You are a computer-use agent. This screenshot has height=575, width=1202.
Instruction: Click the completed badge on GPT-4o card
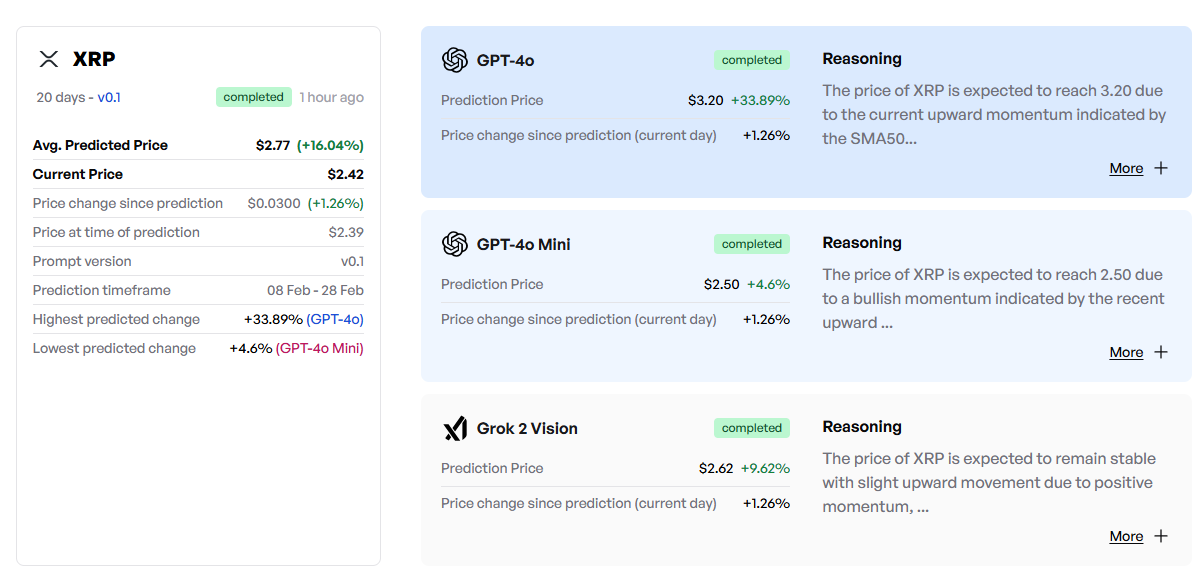tap(751, 60)
